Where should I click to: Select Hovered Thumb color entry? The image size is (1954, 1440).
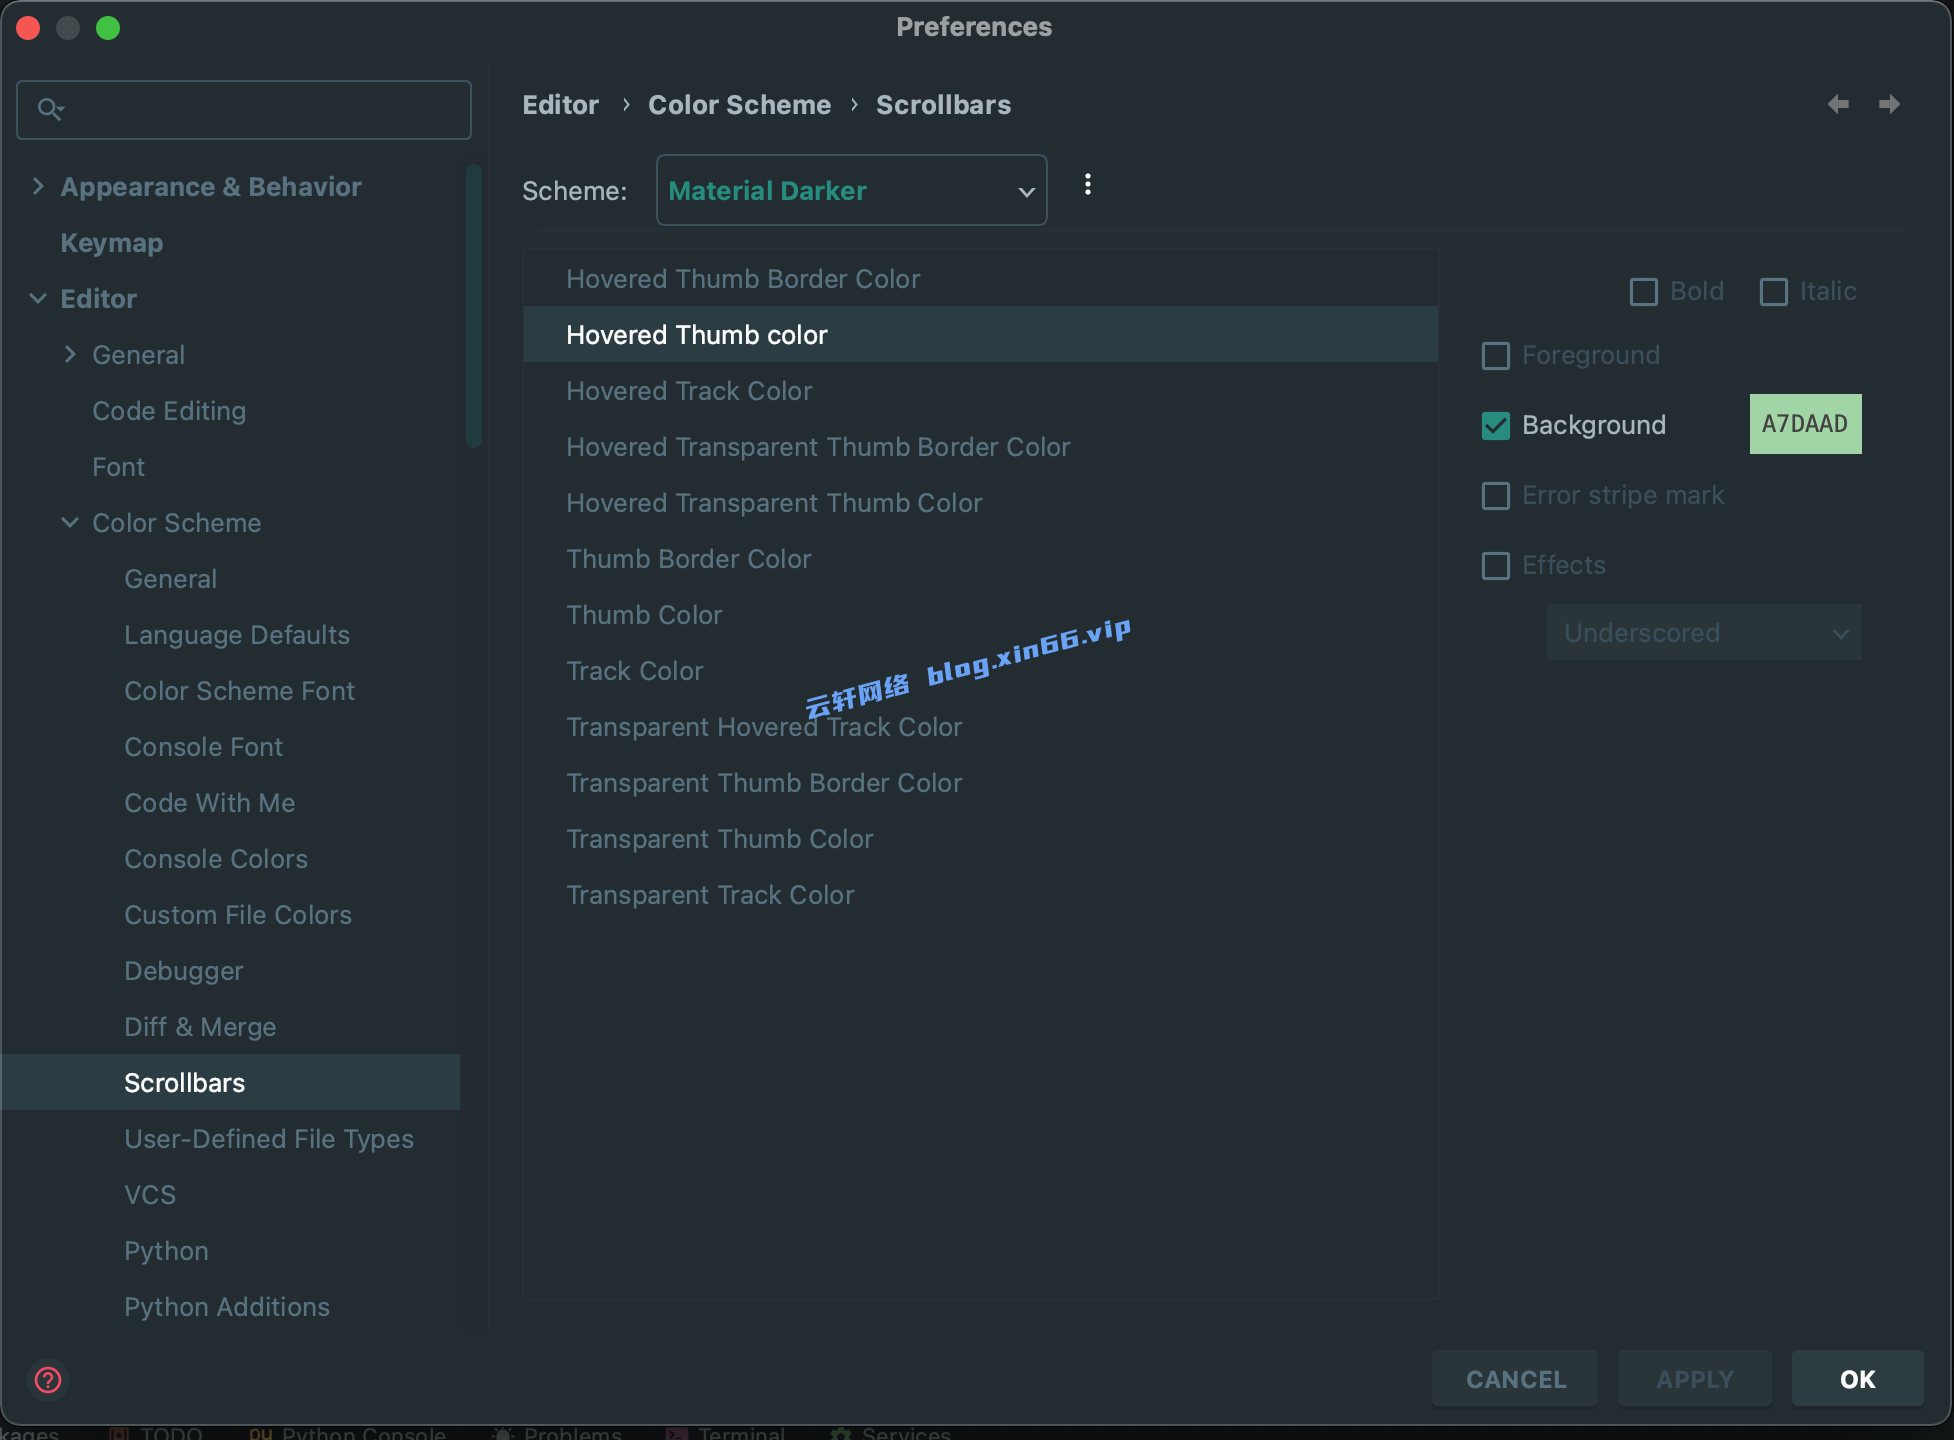point(981,334)
